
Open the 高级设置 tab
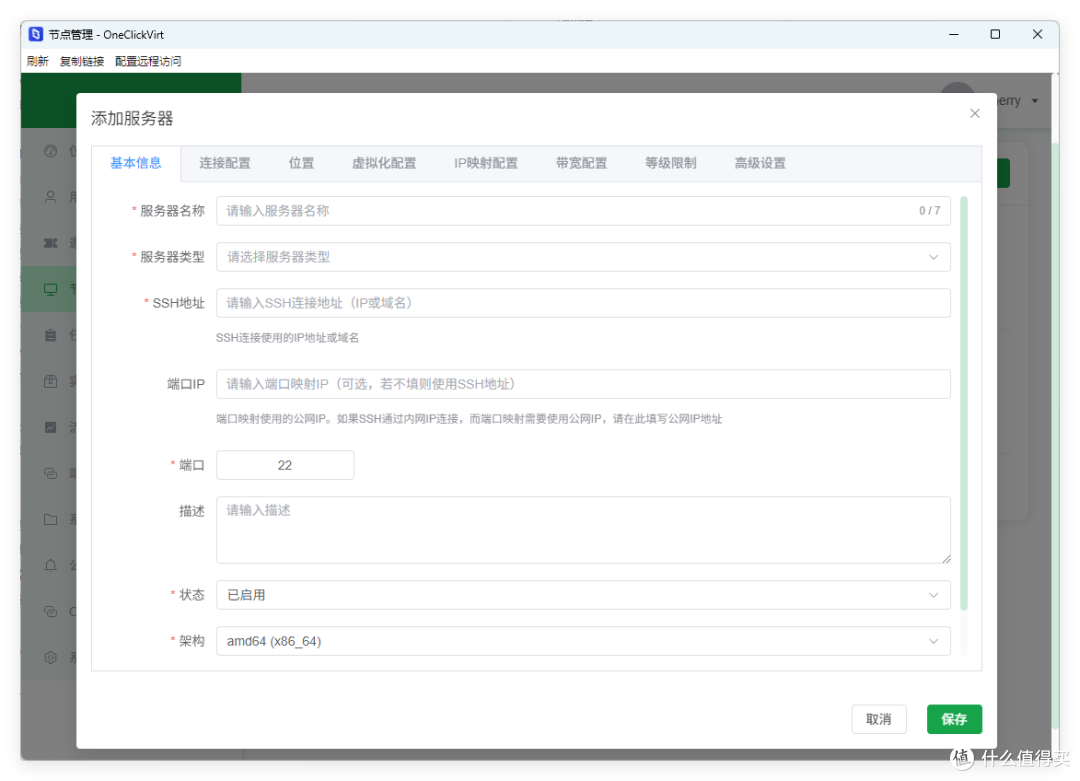(x=760, y=163)
